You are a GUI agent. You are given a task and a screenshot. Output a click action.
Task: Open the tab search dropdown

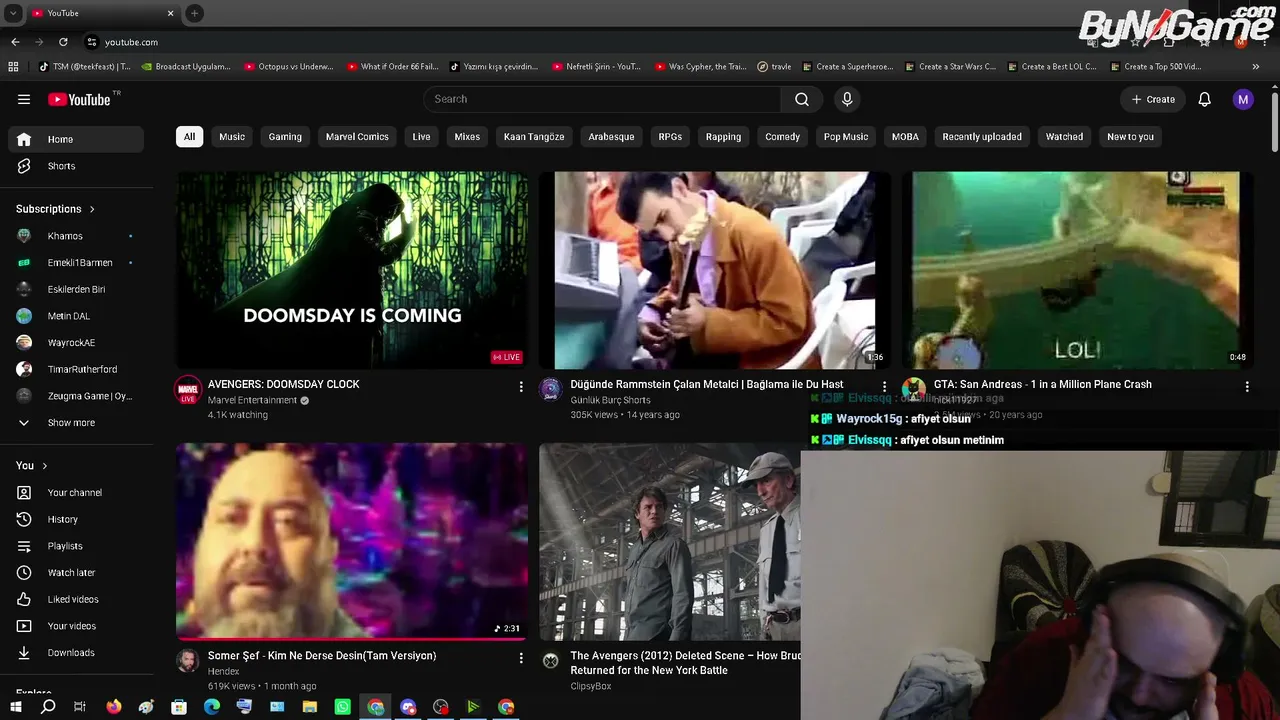(13, 13)
